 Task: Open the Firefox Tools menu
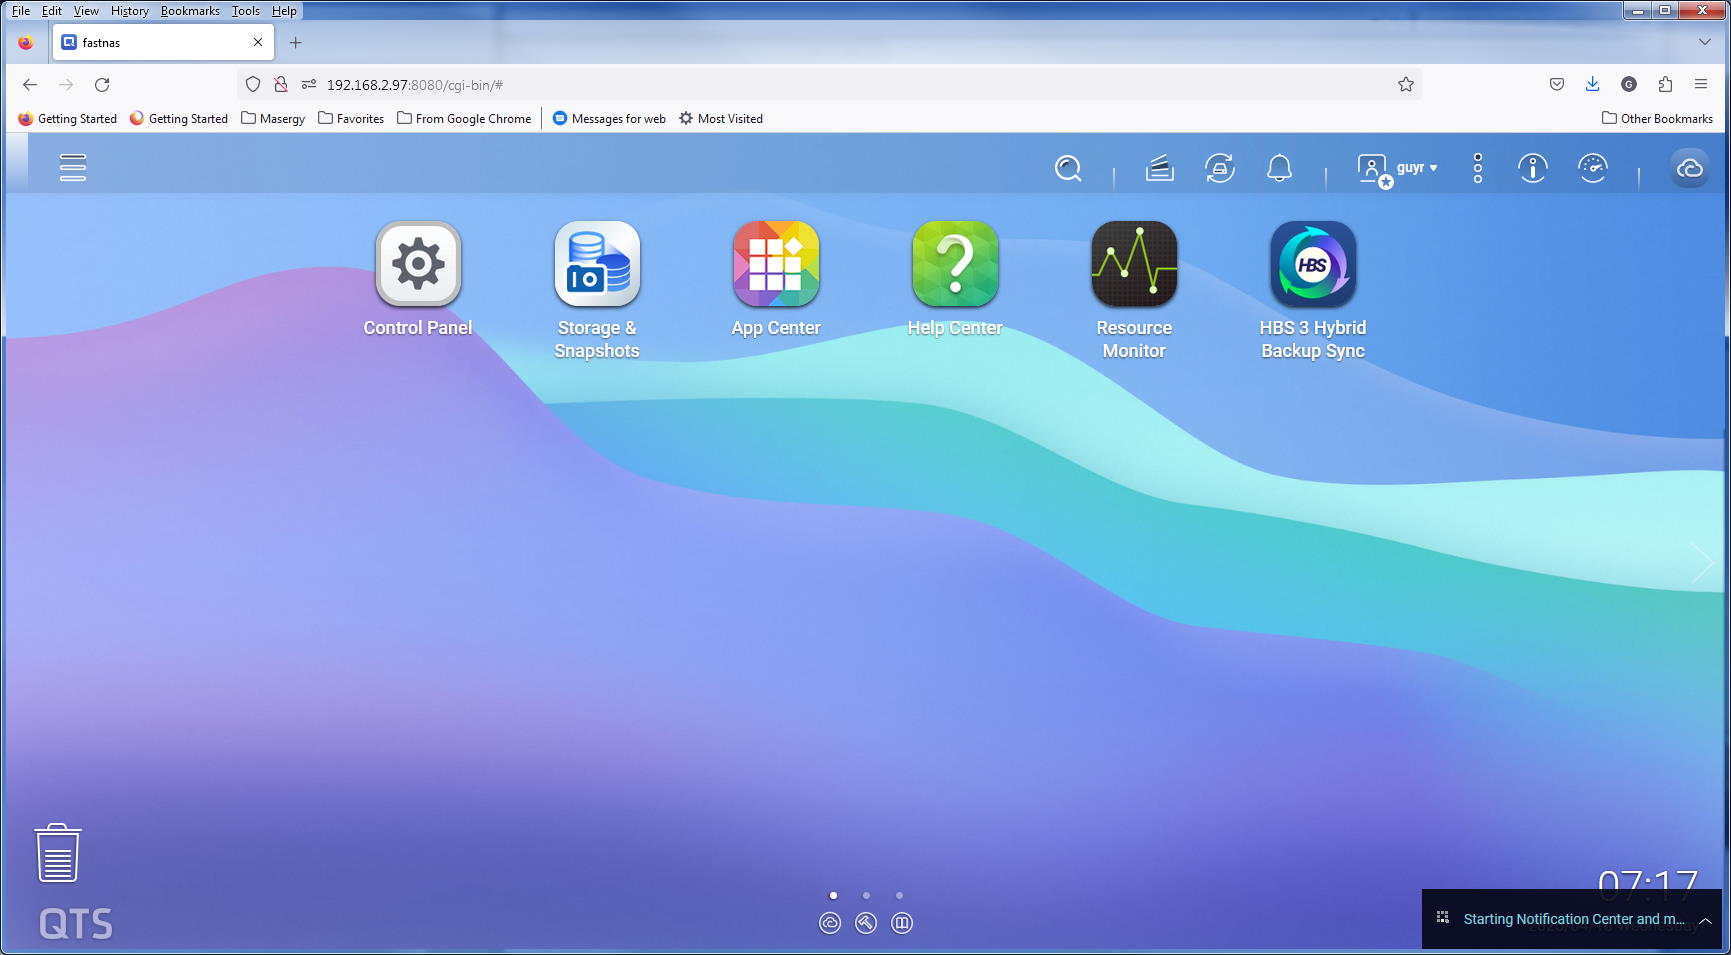245,11
